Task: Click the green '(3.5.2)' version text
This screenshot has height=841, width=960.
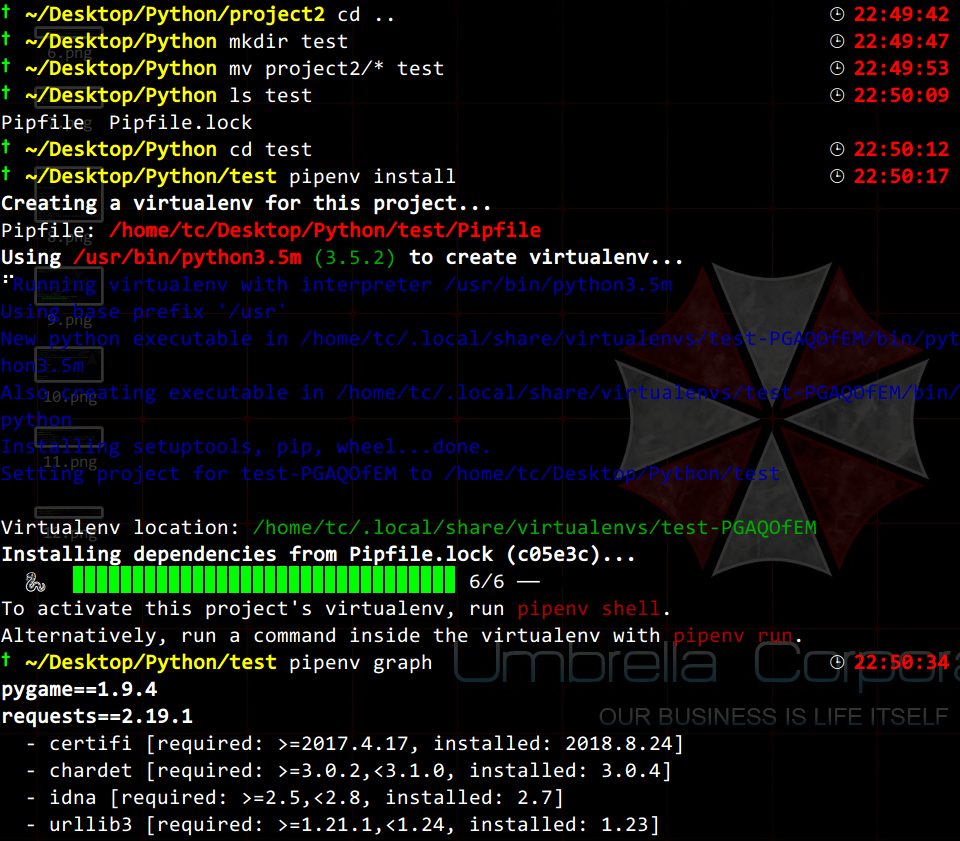Action: pos(355,258)
